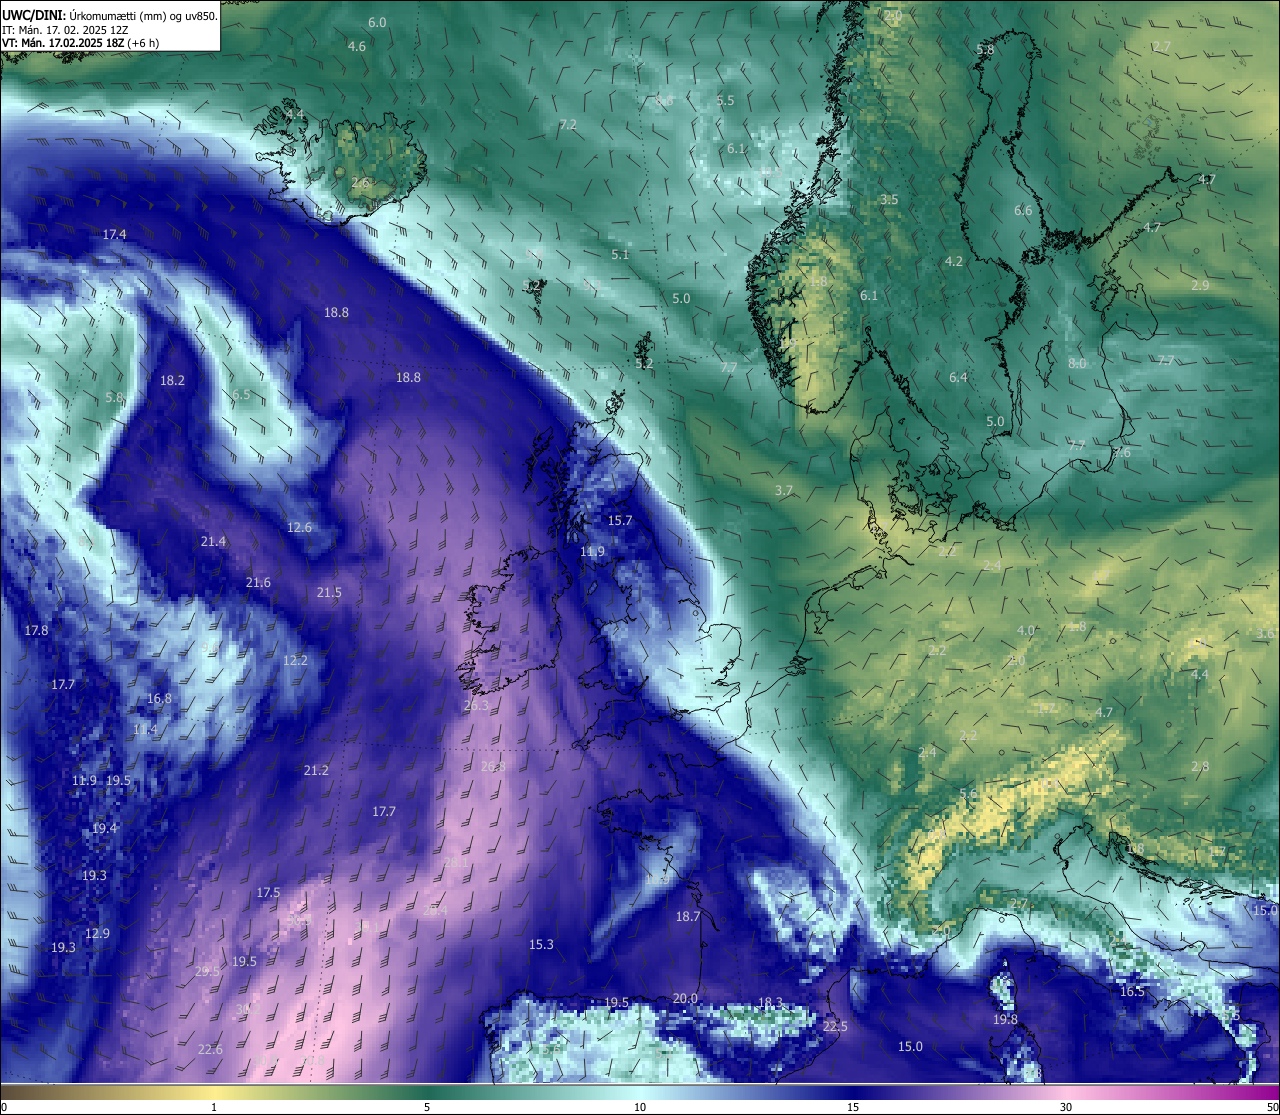Click the value 22.6 near the bottom left
This screenshot has width=1280, height=1115.
210,1050
